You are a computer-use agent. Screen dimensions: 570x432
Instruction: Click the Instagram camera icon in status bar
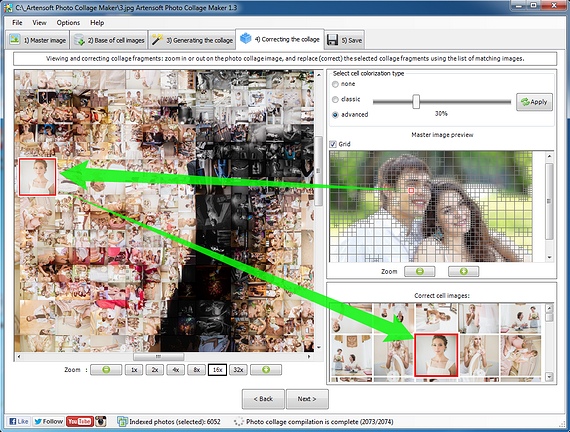coord(101,421)
